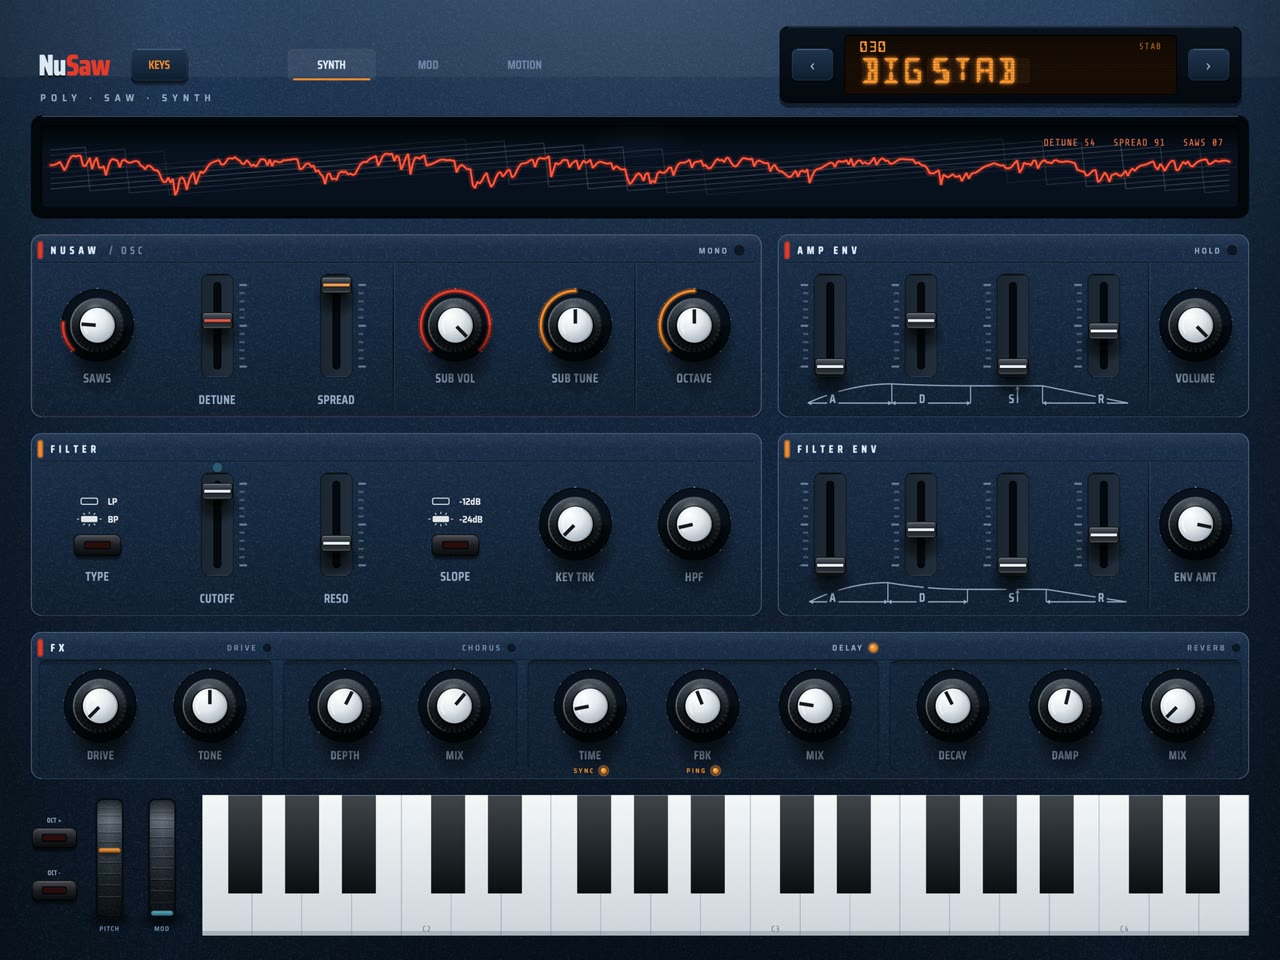
Task: Click the OCTAVE knob
Action: tap(694, 325)
